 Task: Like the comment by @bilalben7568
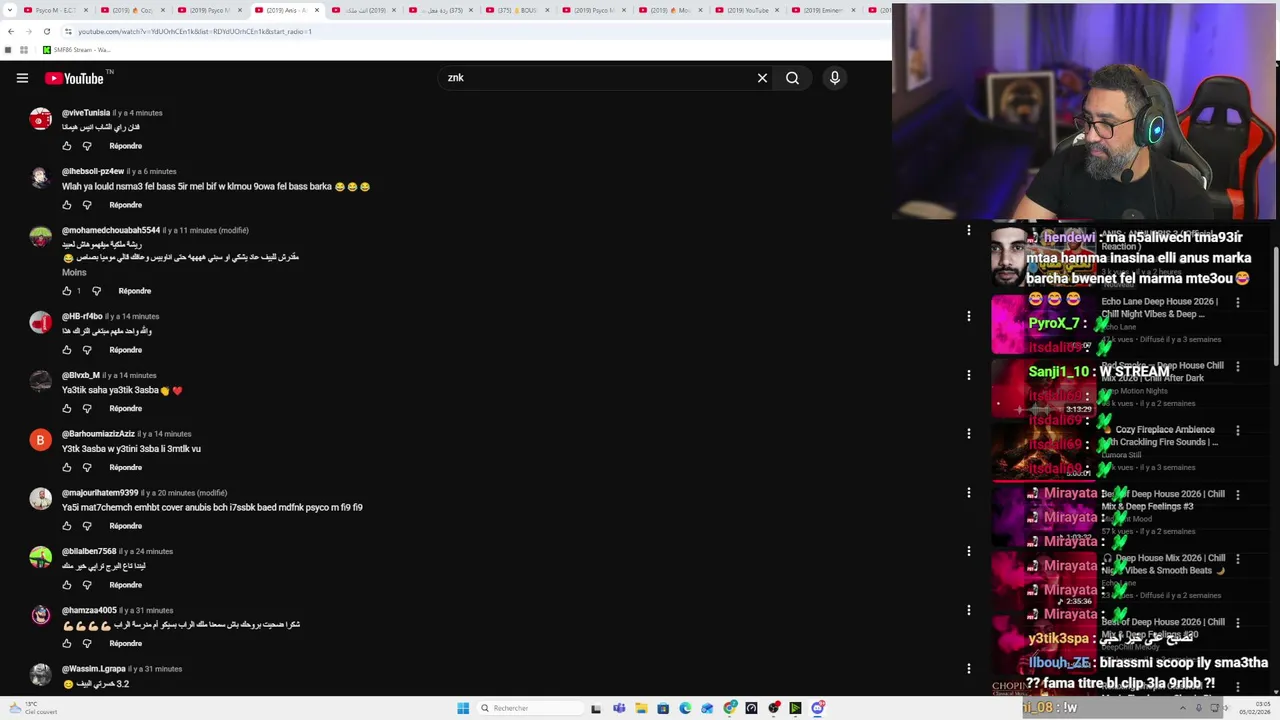(67, 585)
